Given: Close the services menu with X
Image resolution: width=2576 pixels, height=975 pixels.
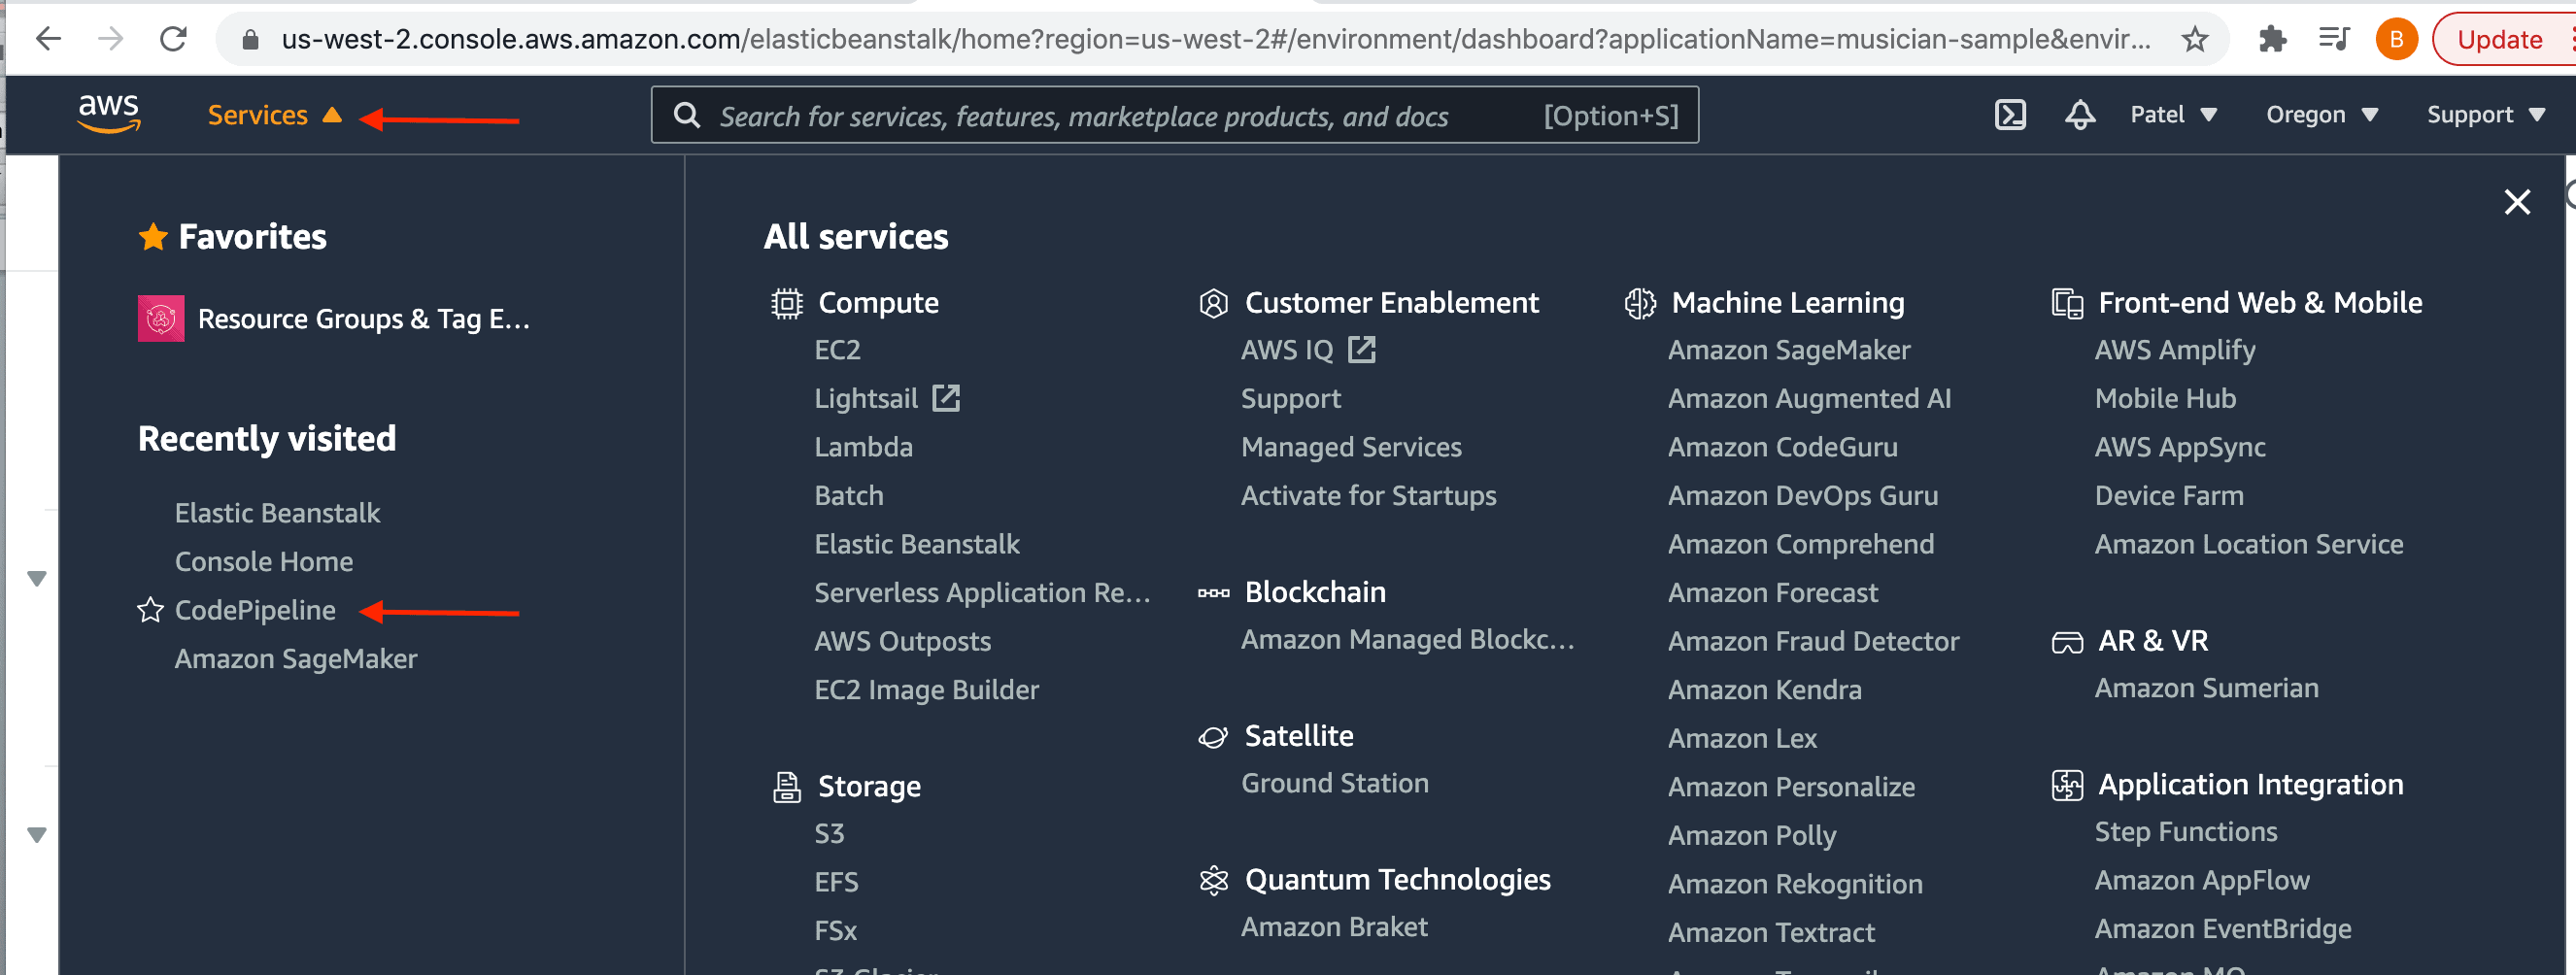Looking at the screenshot, I should pyautogui.click(x=2517, y=202).
